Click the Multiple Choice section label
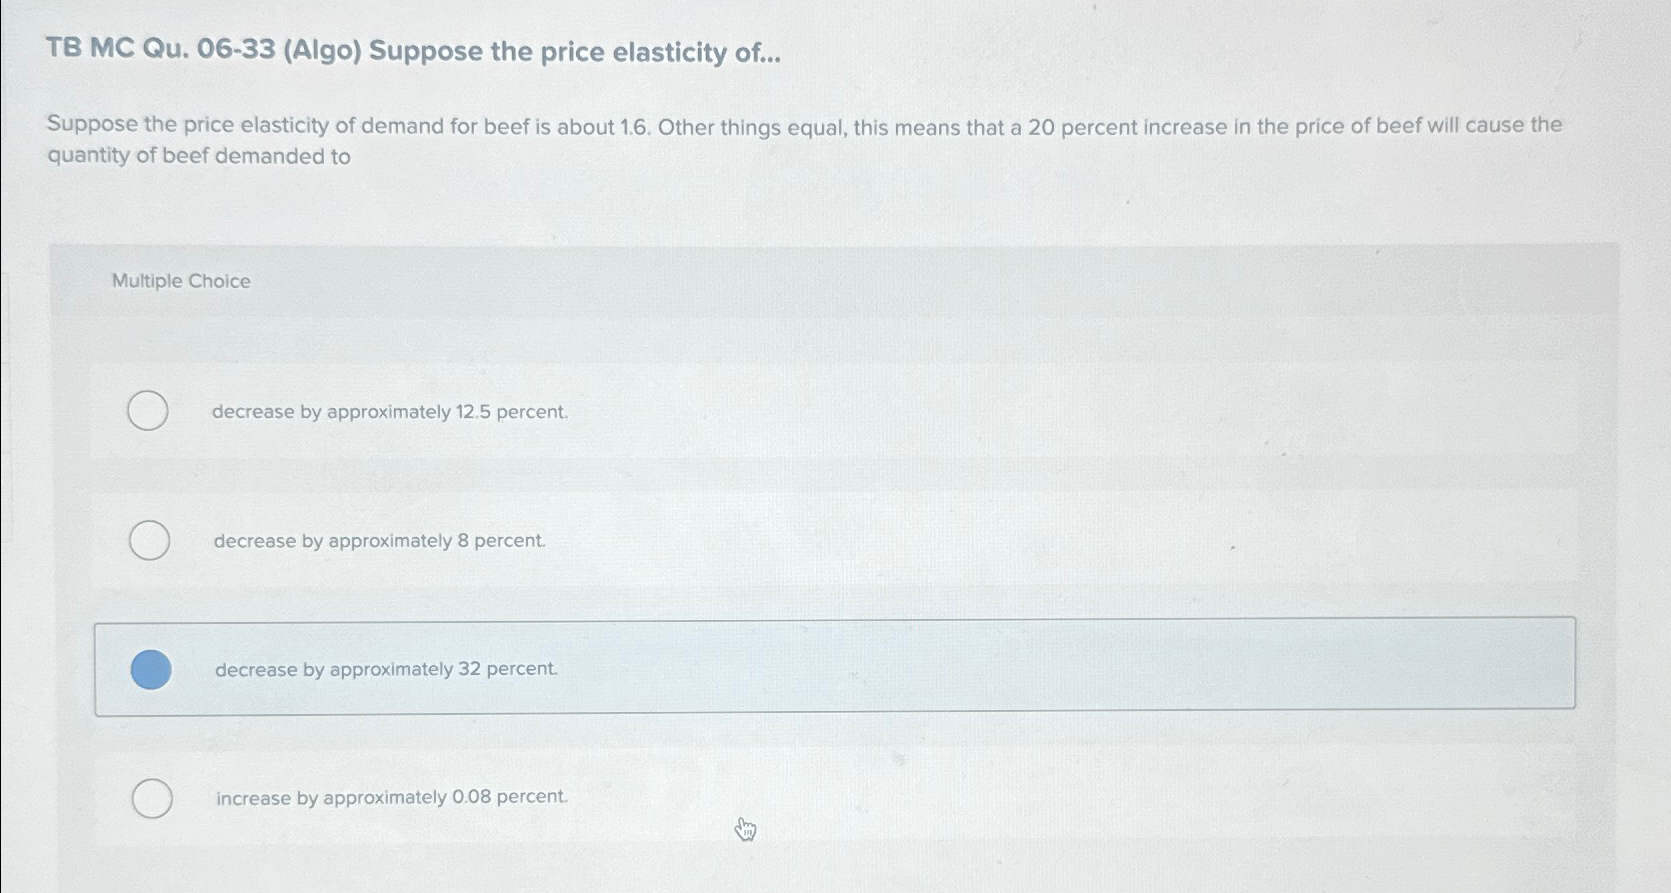The height and width of the screenshot is (893, 1671). point(182,281)
